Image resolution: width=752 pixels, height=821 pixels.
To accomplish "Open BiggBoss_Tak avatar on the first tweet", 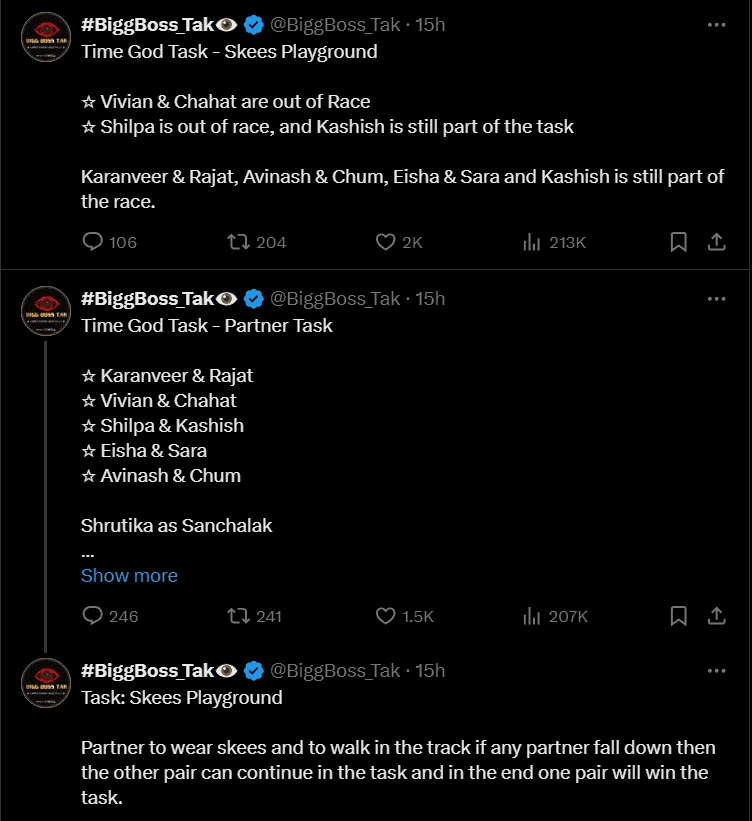I will tap(46, 37).
